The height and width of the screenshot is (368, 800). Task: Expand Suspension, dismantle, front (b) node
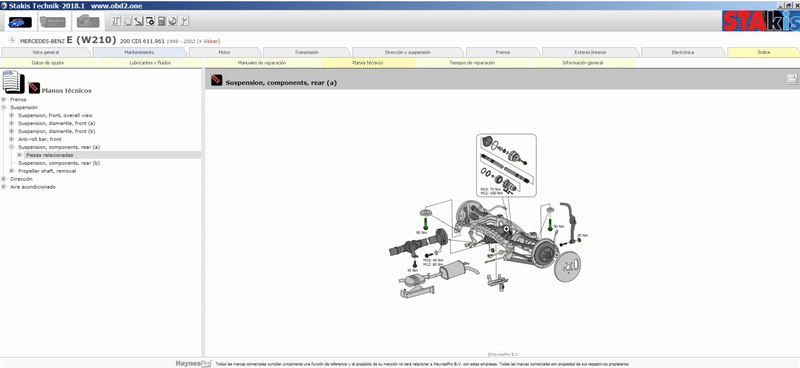(12, 131)
